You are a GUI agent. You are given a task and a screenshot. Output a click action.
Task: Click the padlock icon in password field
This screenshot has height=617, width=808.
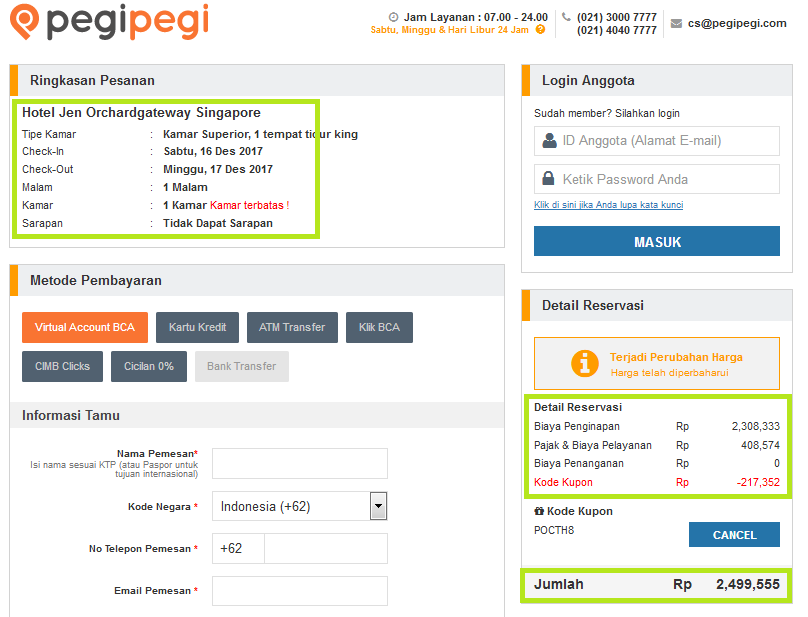548,178
